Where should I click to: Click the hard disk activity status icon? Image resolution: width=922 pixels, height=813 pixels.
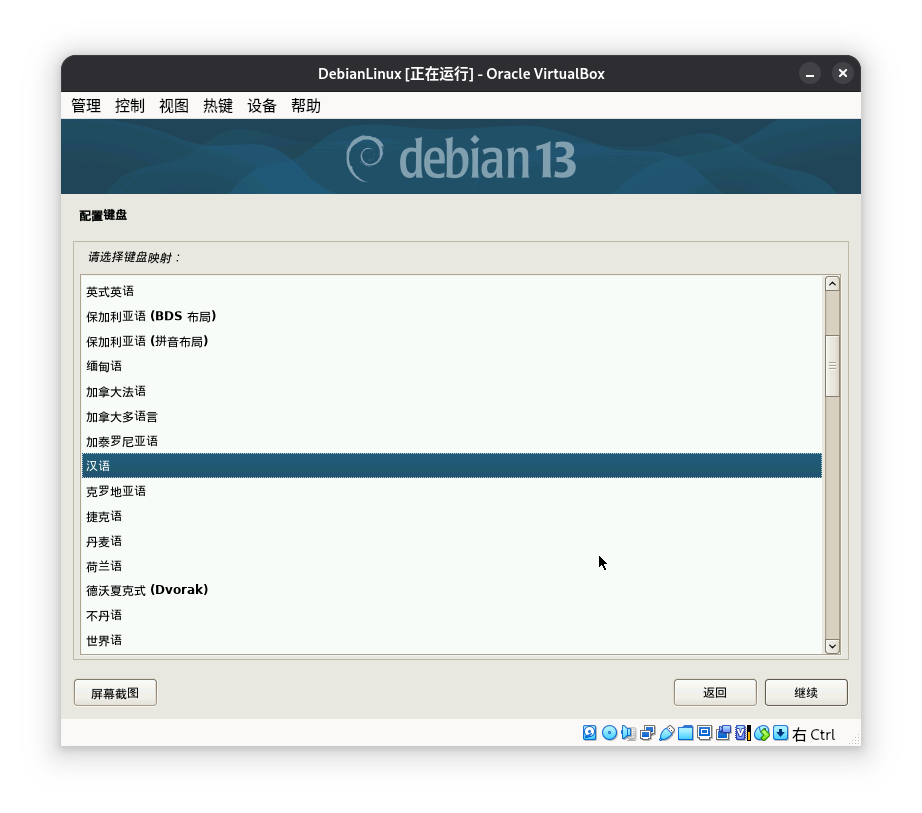click(589, 732)
